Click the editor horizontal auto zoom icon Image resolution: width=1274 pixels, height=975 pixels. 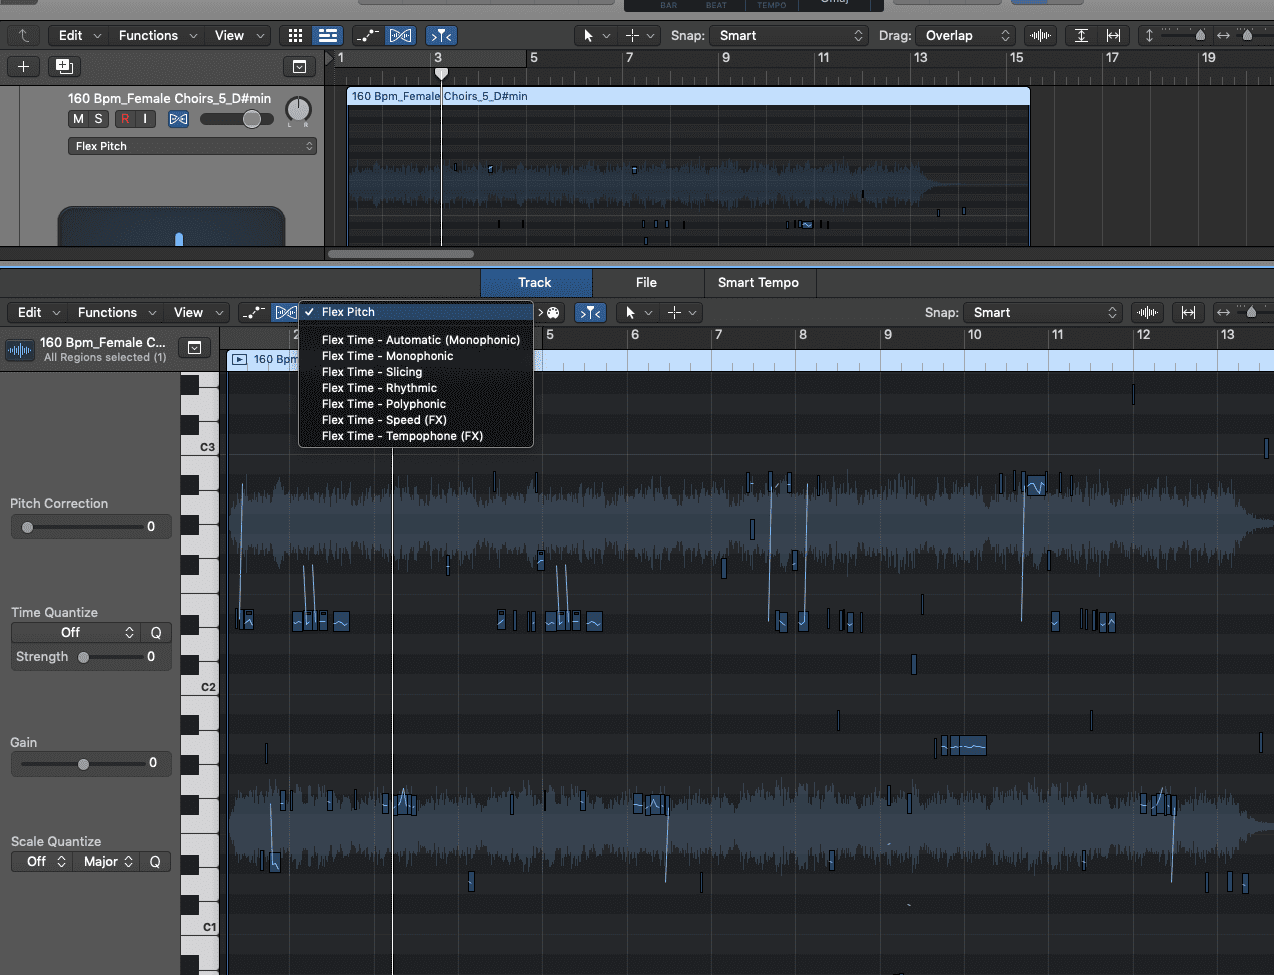(x=1188, y=312)
